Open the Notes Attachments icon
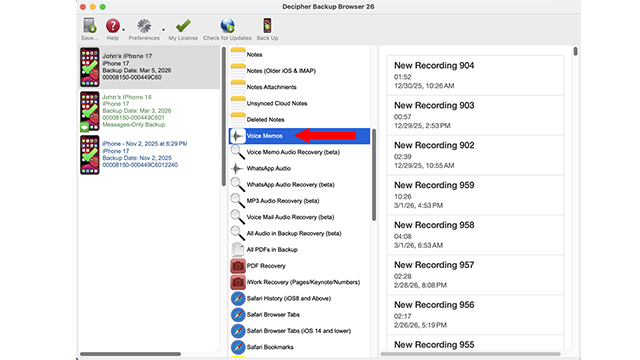Viewport: 640px width, 360px height. point(238,87)
